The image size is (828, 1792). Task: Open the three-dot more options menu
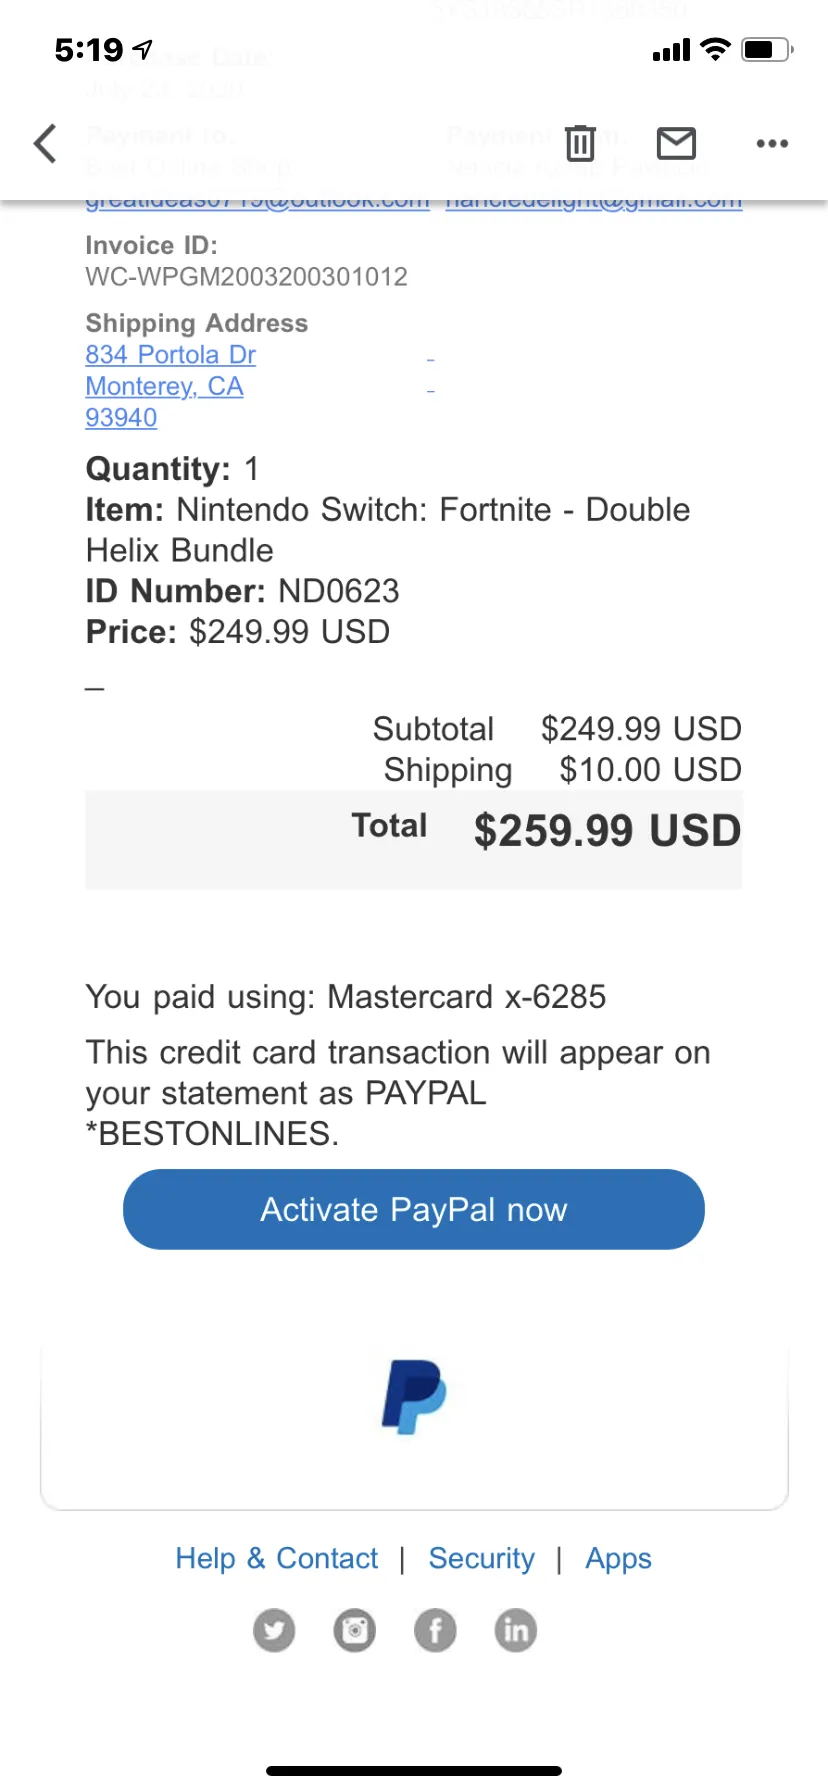click(x=772, y=143)
